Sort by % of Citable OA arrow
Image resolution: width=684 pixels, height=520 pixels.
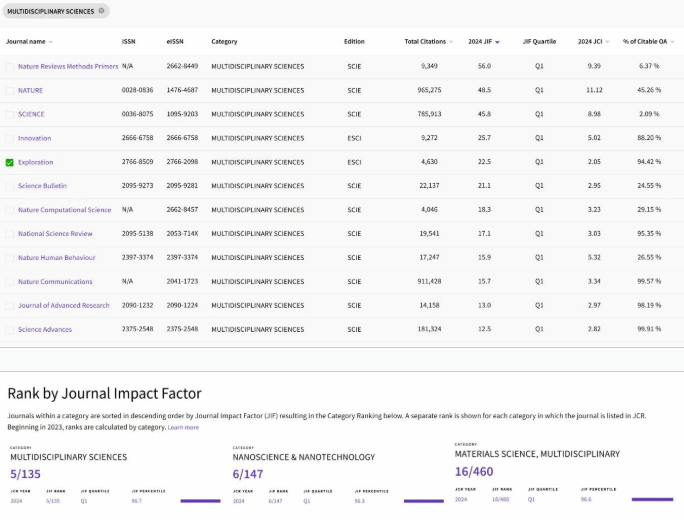click(672, 42)
